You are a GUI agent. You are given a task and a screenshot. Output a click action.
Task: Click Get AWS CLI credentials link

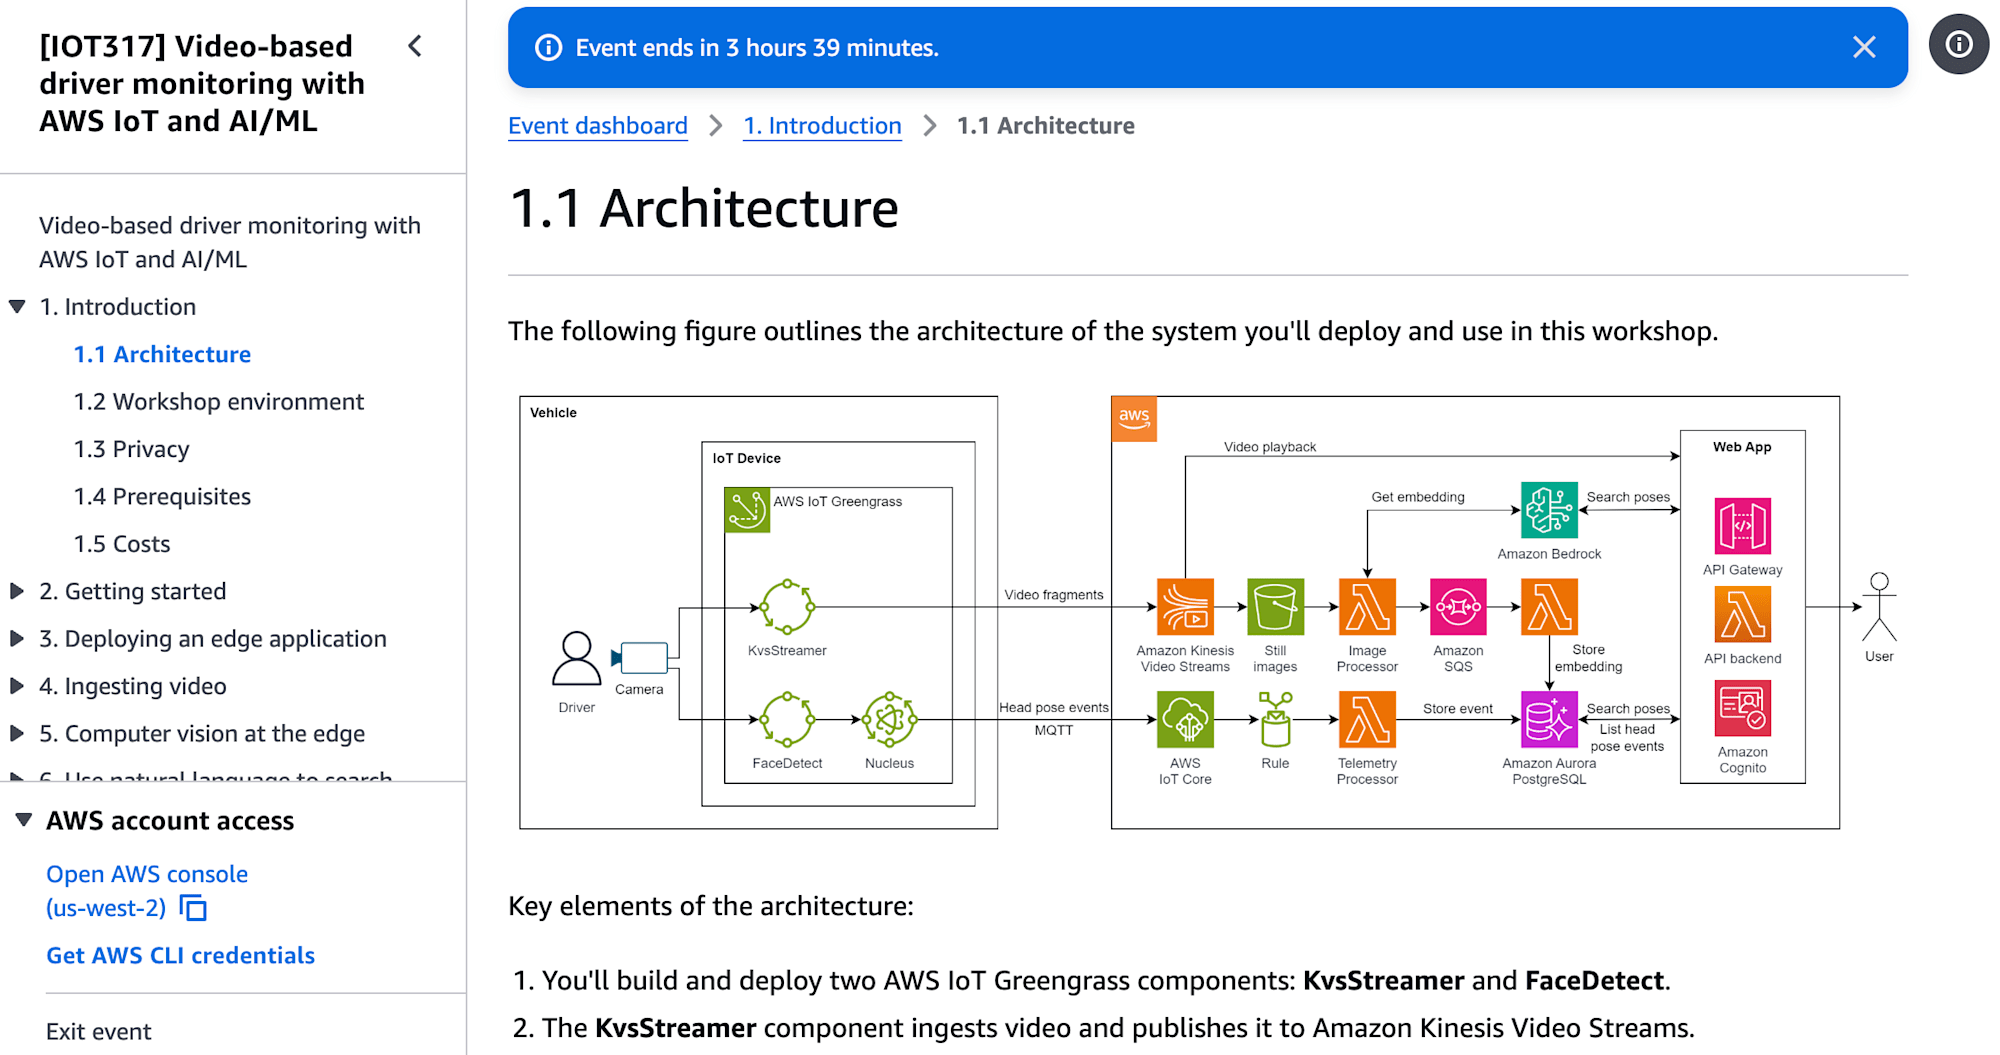point(181,955)
